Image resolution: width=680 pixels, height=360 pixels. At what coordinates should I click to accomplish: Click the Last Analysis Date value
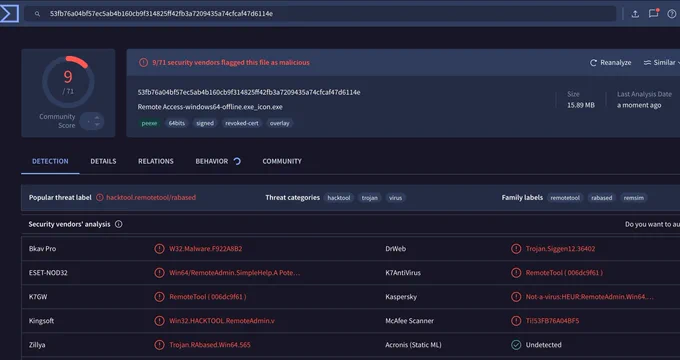point(639,105)
